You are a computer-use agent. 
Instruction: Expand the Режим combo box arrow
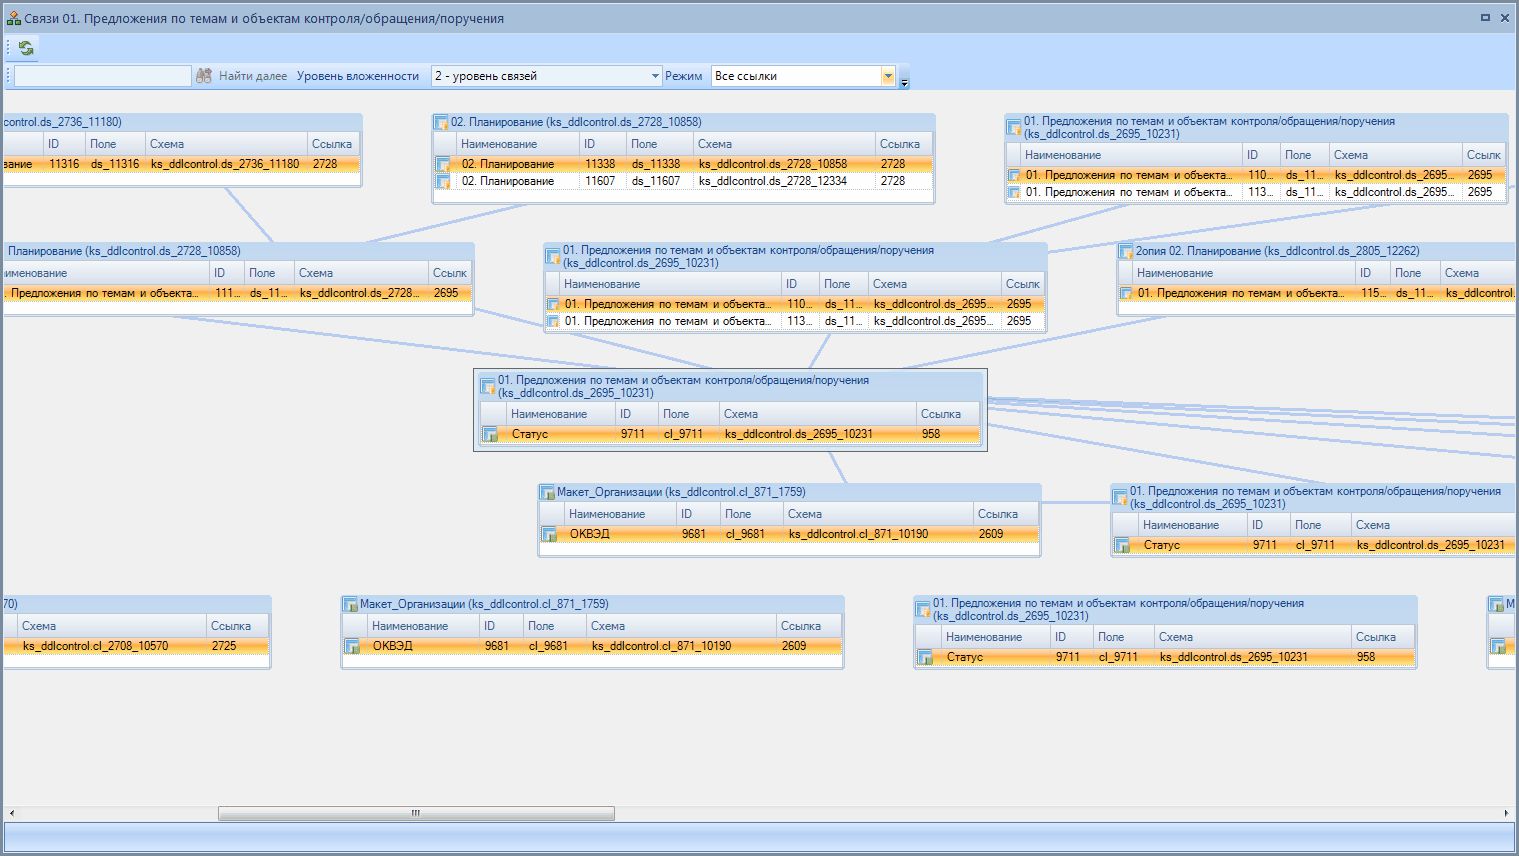click(887, 76)
